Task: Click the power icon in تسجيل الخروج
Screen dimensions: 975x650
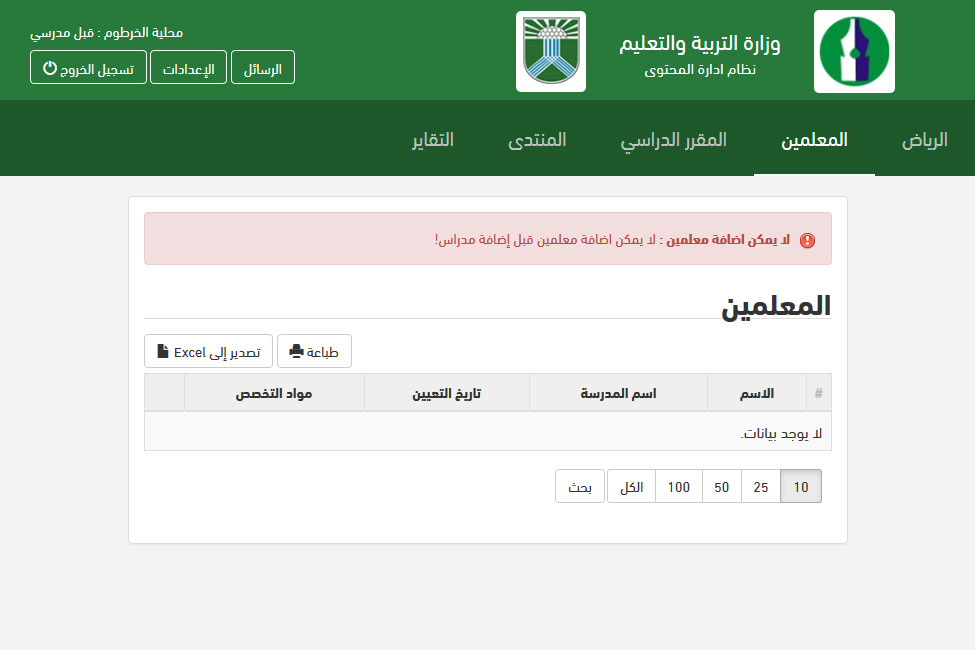Action: [x=50, y=68]
